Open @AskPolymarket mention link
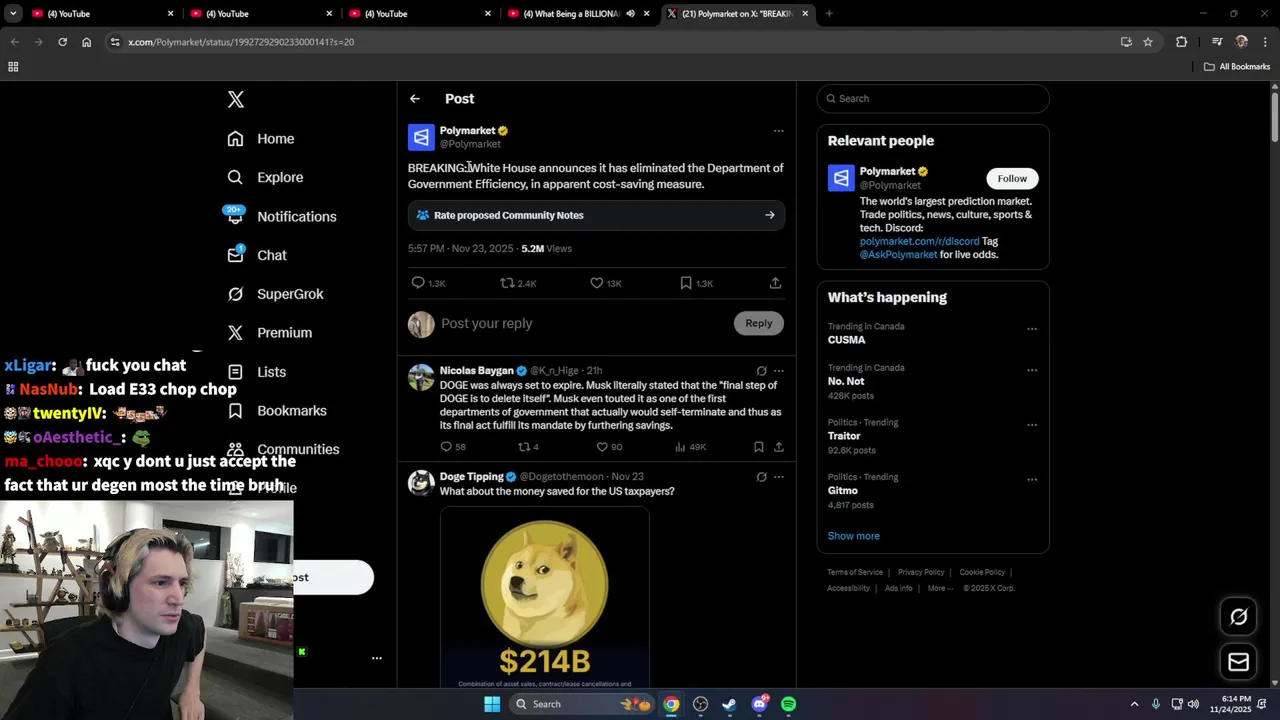1280x720 pixels. click(x=898, y=255)
